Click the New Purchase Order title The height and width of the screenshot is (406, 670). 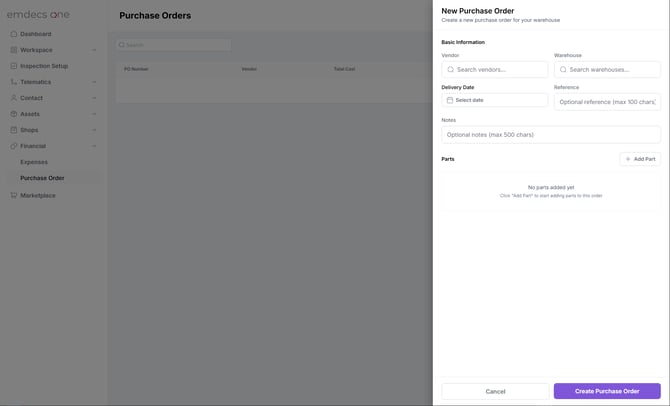(478, 11)
